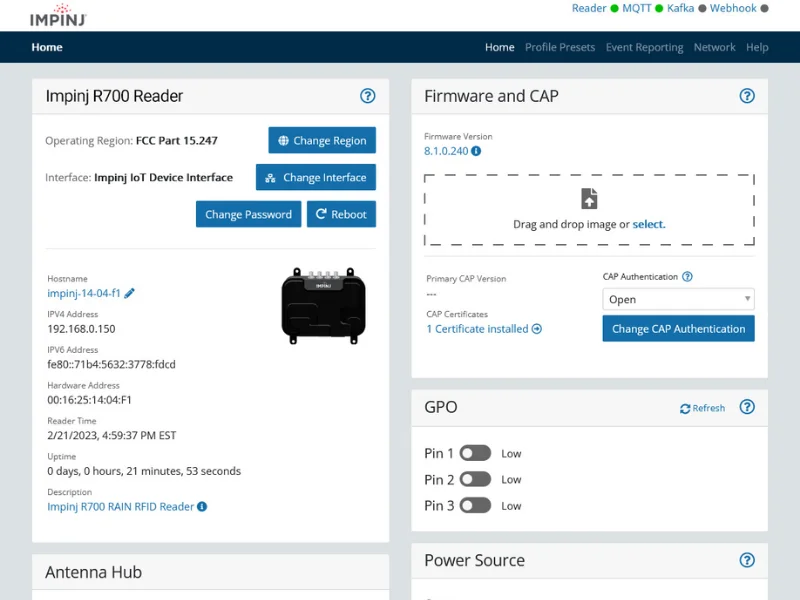Open help for the Power Source panel
The width and height of the screenshot is (800, 600).
[x=747, y=561]
